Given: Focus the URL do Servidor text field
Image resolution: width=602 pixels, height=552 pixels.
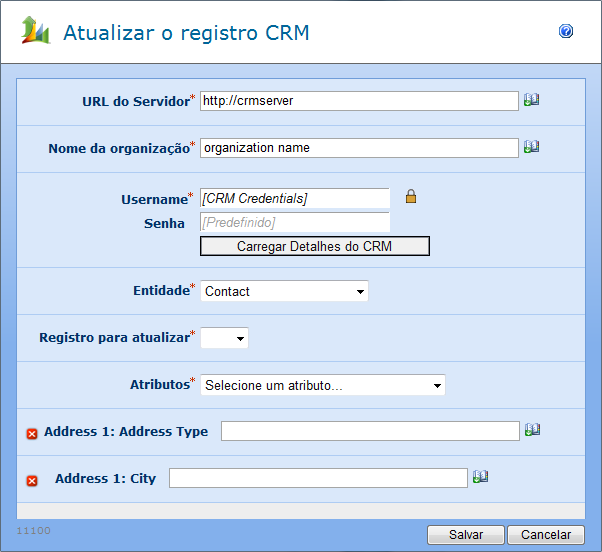Looking at the screenshot, I should [x=358, y=100].
